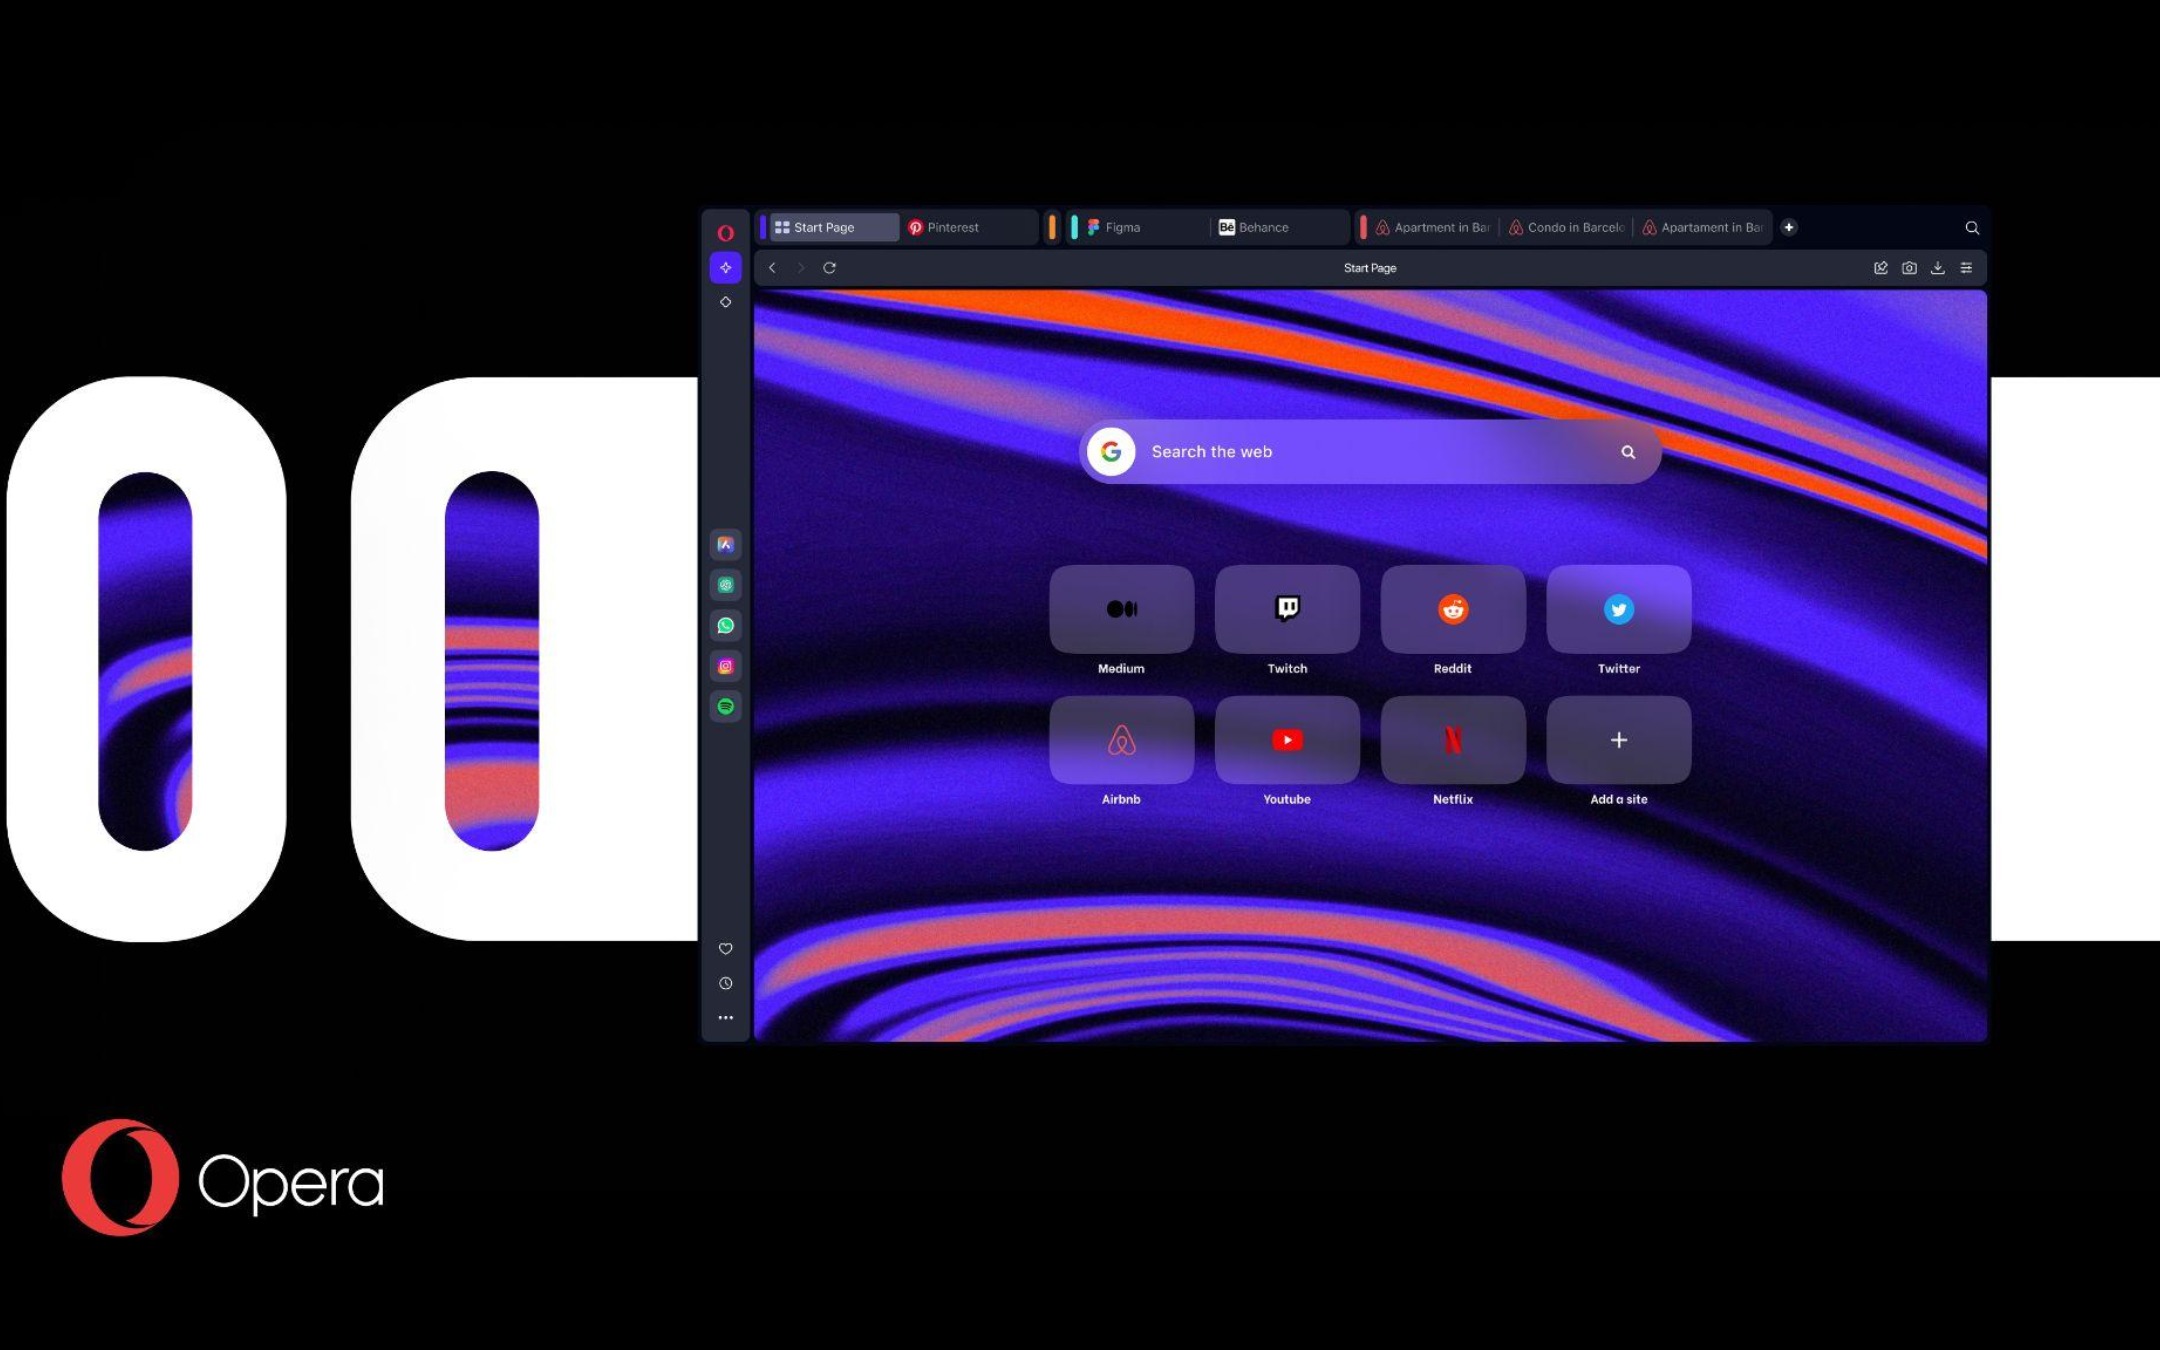Take a snapshot with the camera icon
Screen dimensions: 2160x1350
[x=1909, y=268]
